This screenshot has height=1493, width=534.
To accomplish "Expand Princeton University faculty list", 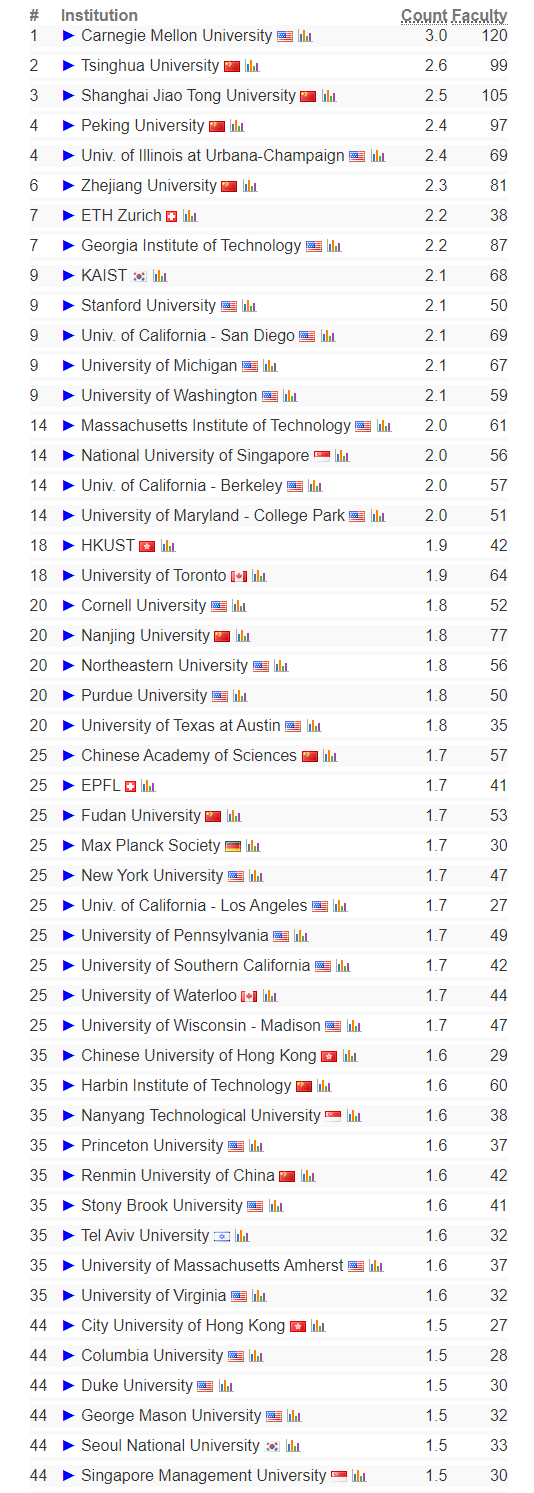I will [69, 1145].
